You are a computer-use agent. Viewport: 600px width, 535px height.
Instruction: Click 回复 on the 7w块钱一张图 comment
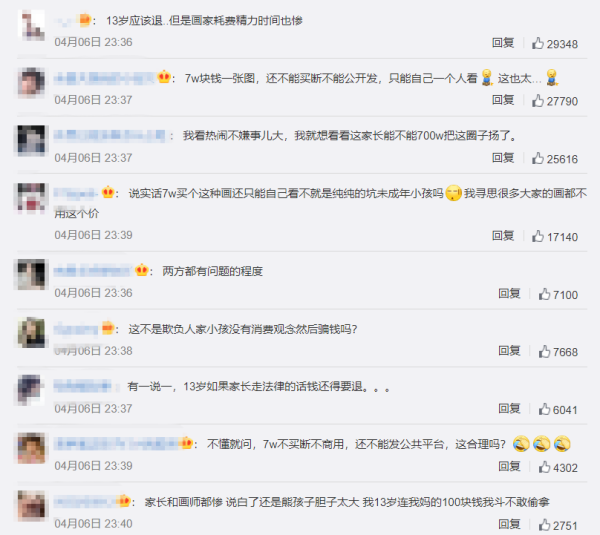tap(503, 100)
